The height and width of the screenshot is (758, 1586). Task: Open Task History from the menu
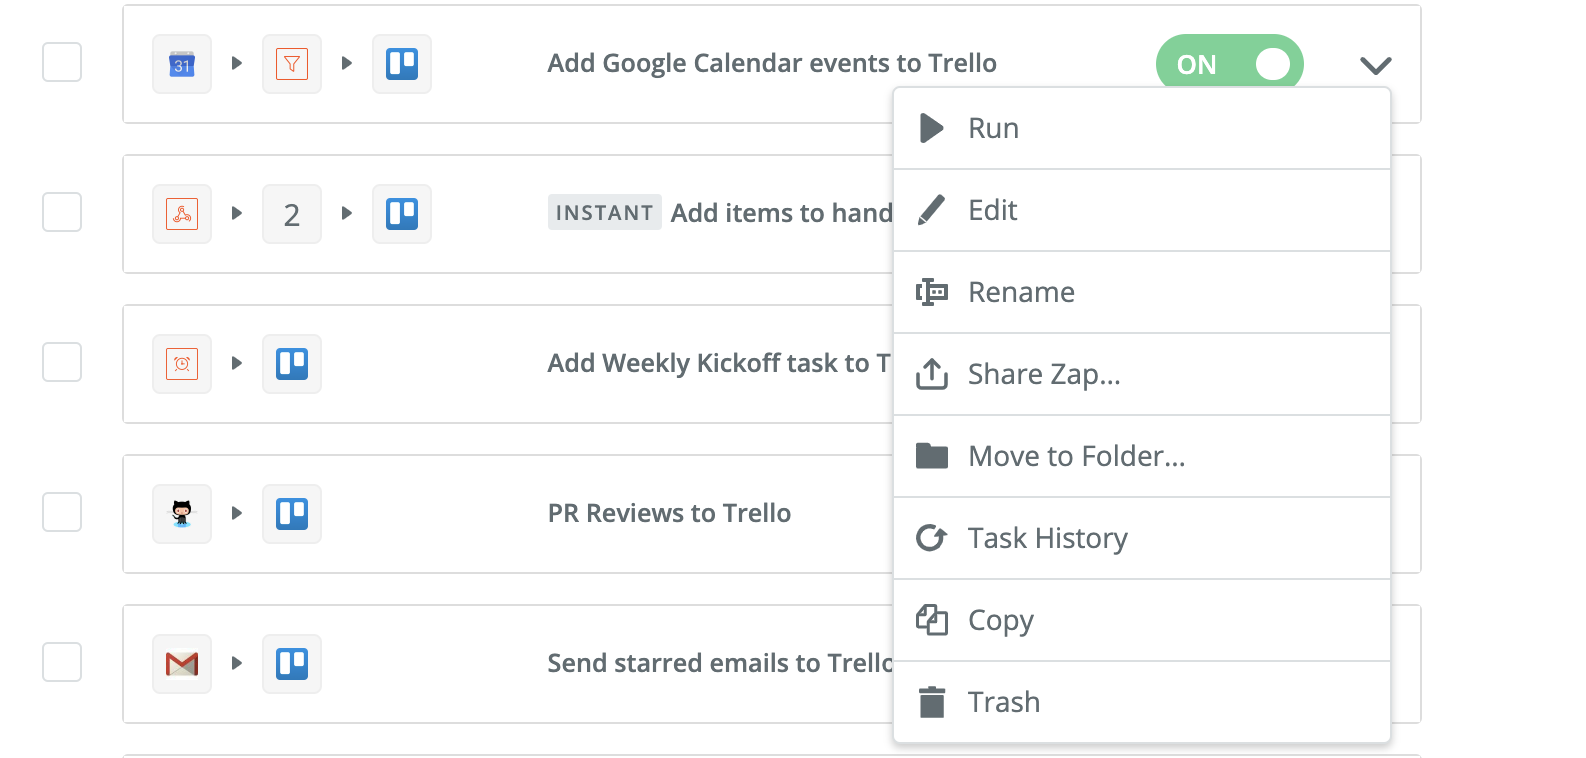point(1047,538)
